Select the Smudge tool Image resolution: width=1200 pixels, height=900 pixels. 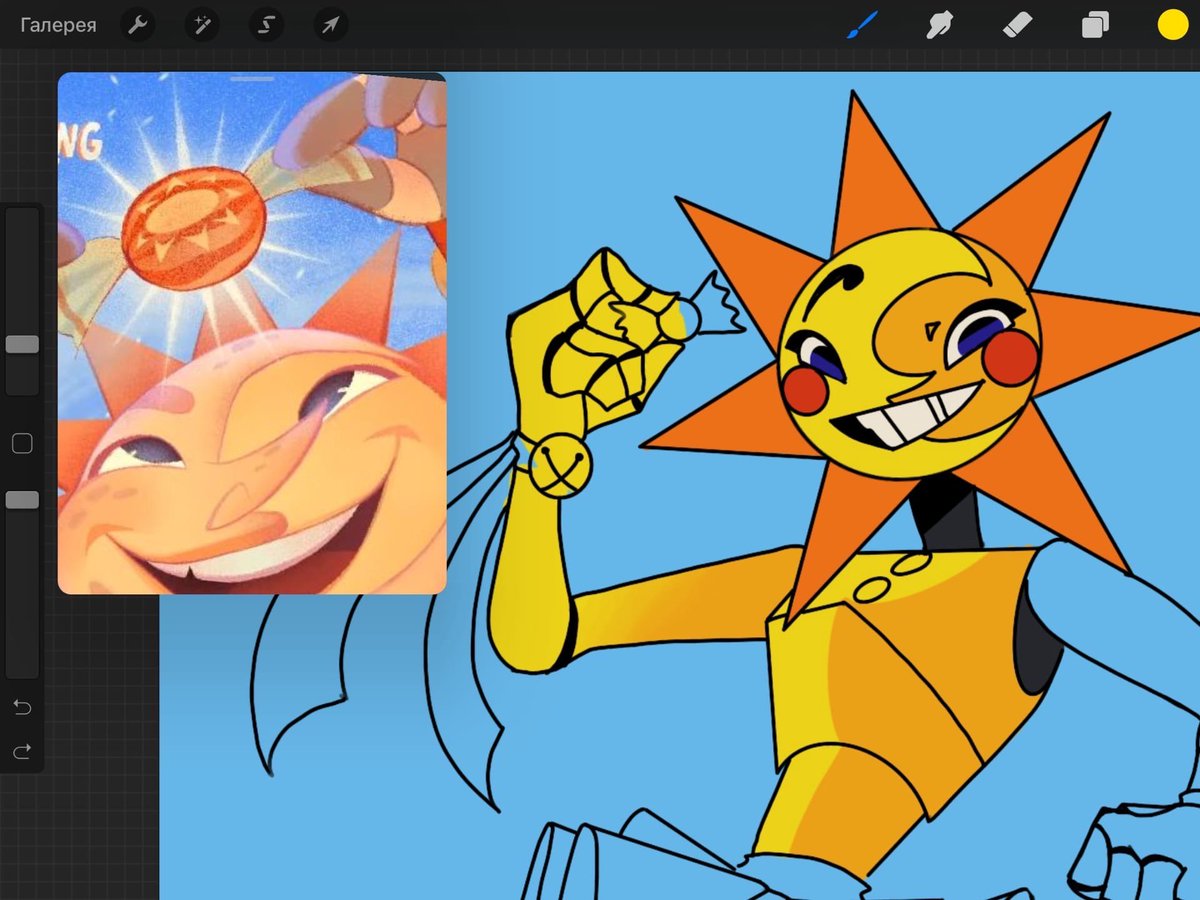tap(938, 25)
